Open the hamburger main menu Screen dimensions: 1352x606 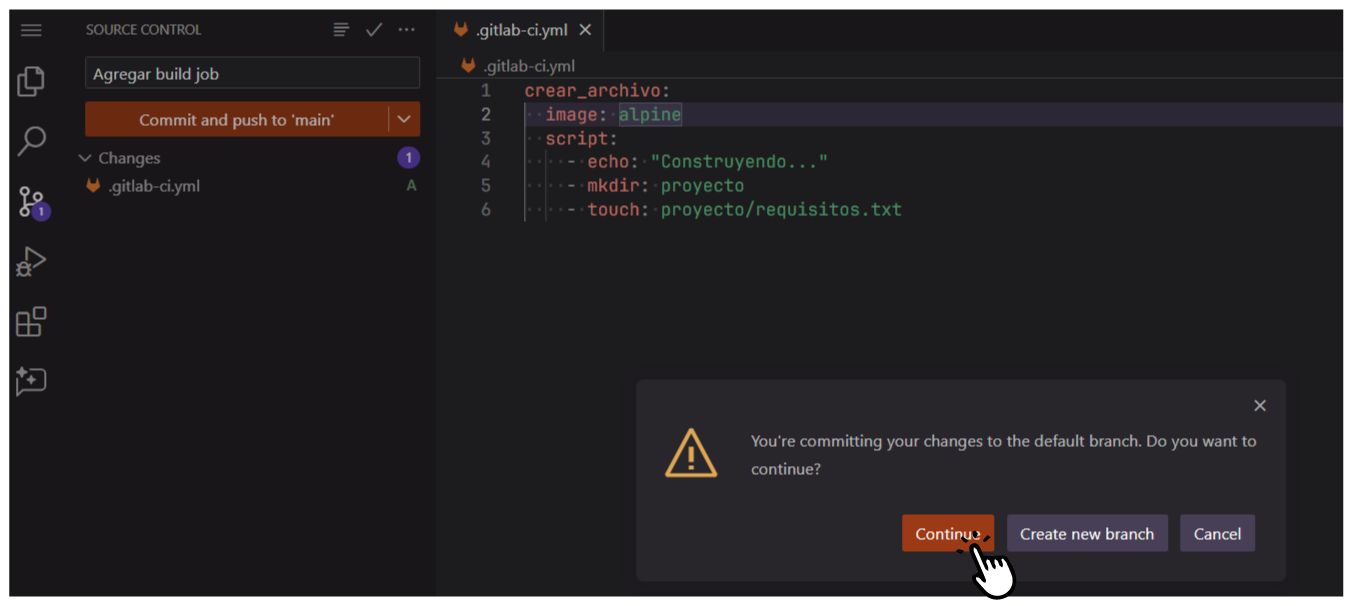tap(31, 30)
